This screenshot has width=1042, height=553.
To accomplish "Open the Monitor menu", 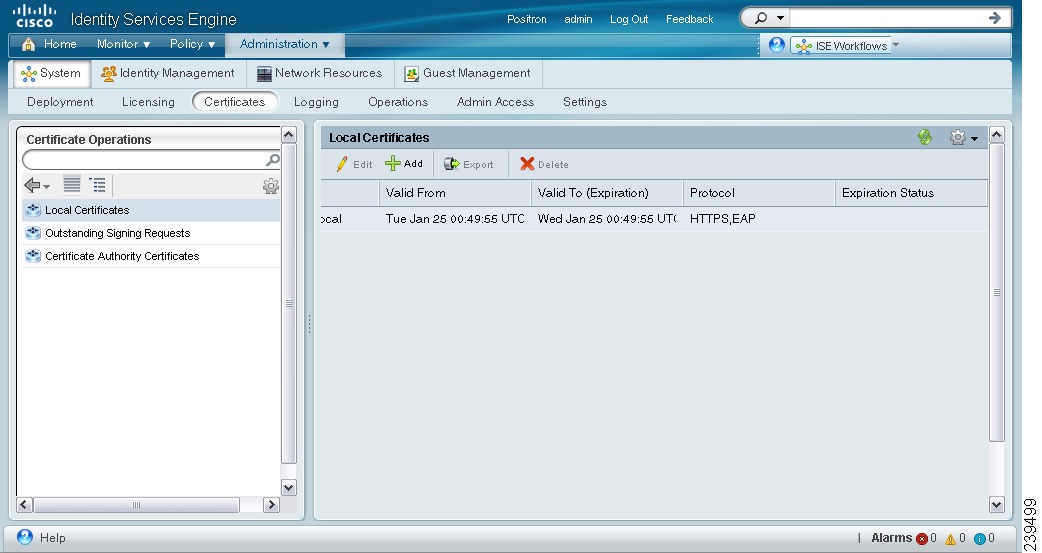I will [x=123, y=44].
